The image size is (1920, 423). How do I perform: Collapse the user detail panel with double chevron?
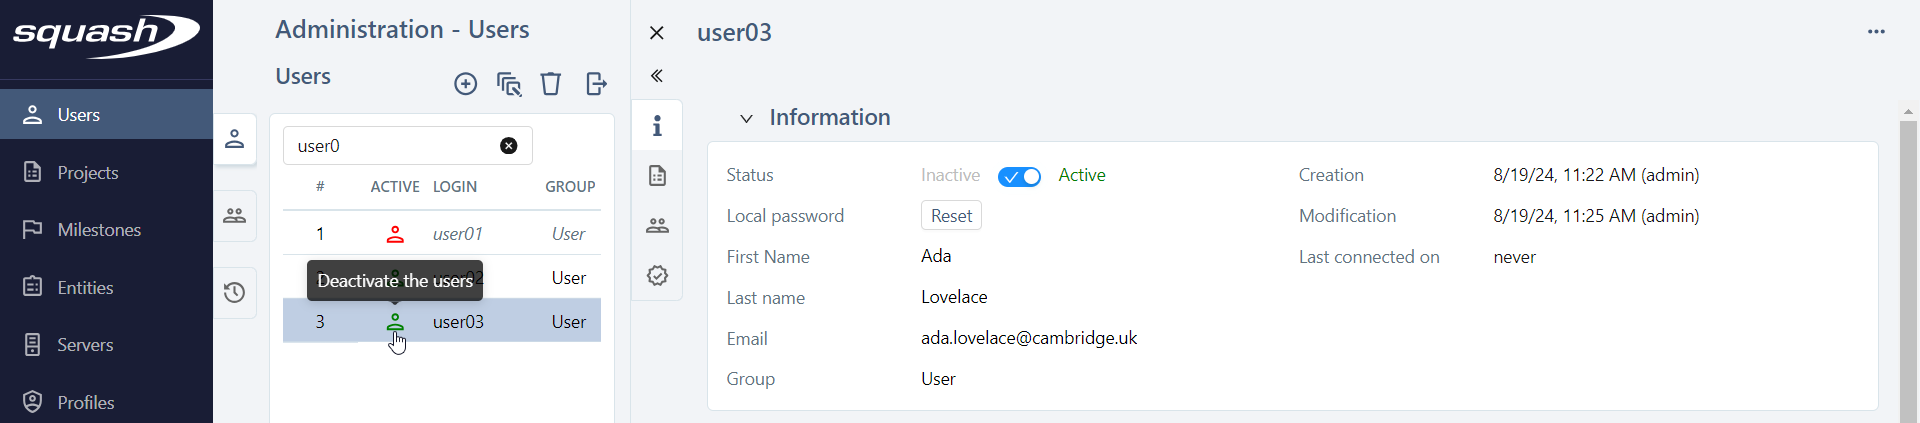(657, 76)
